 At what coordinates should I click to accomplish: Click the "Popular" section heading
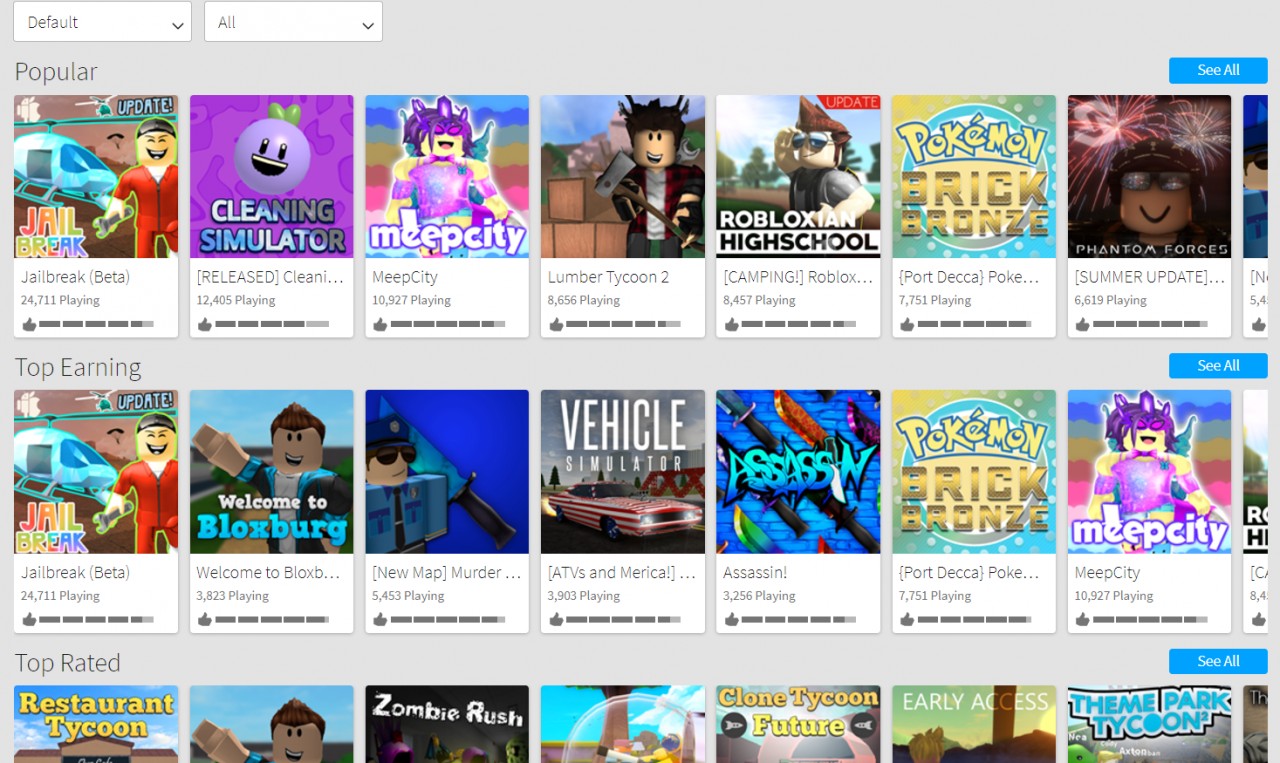pos(56,72)
